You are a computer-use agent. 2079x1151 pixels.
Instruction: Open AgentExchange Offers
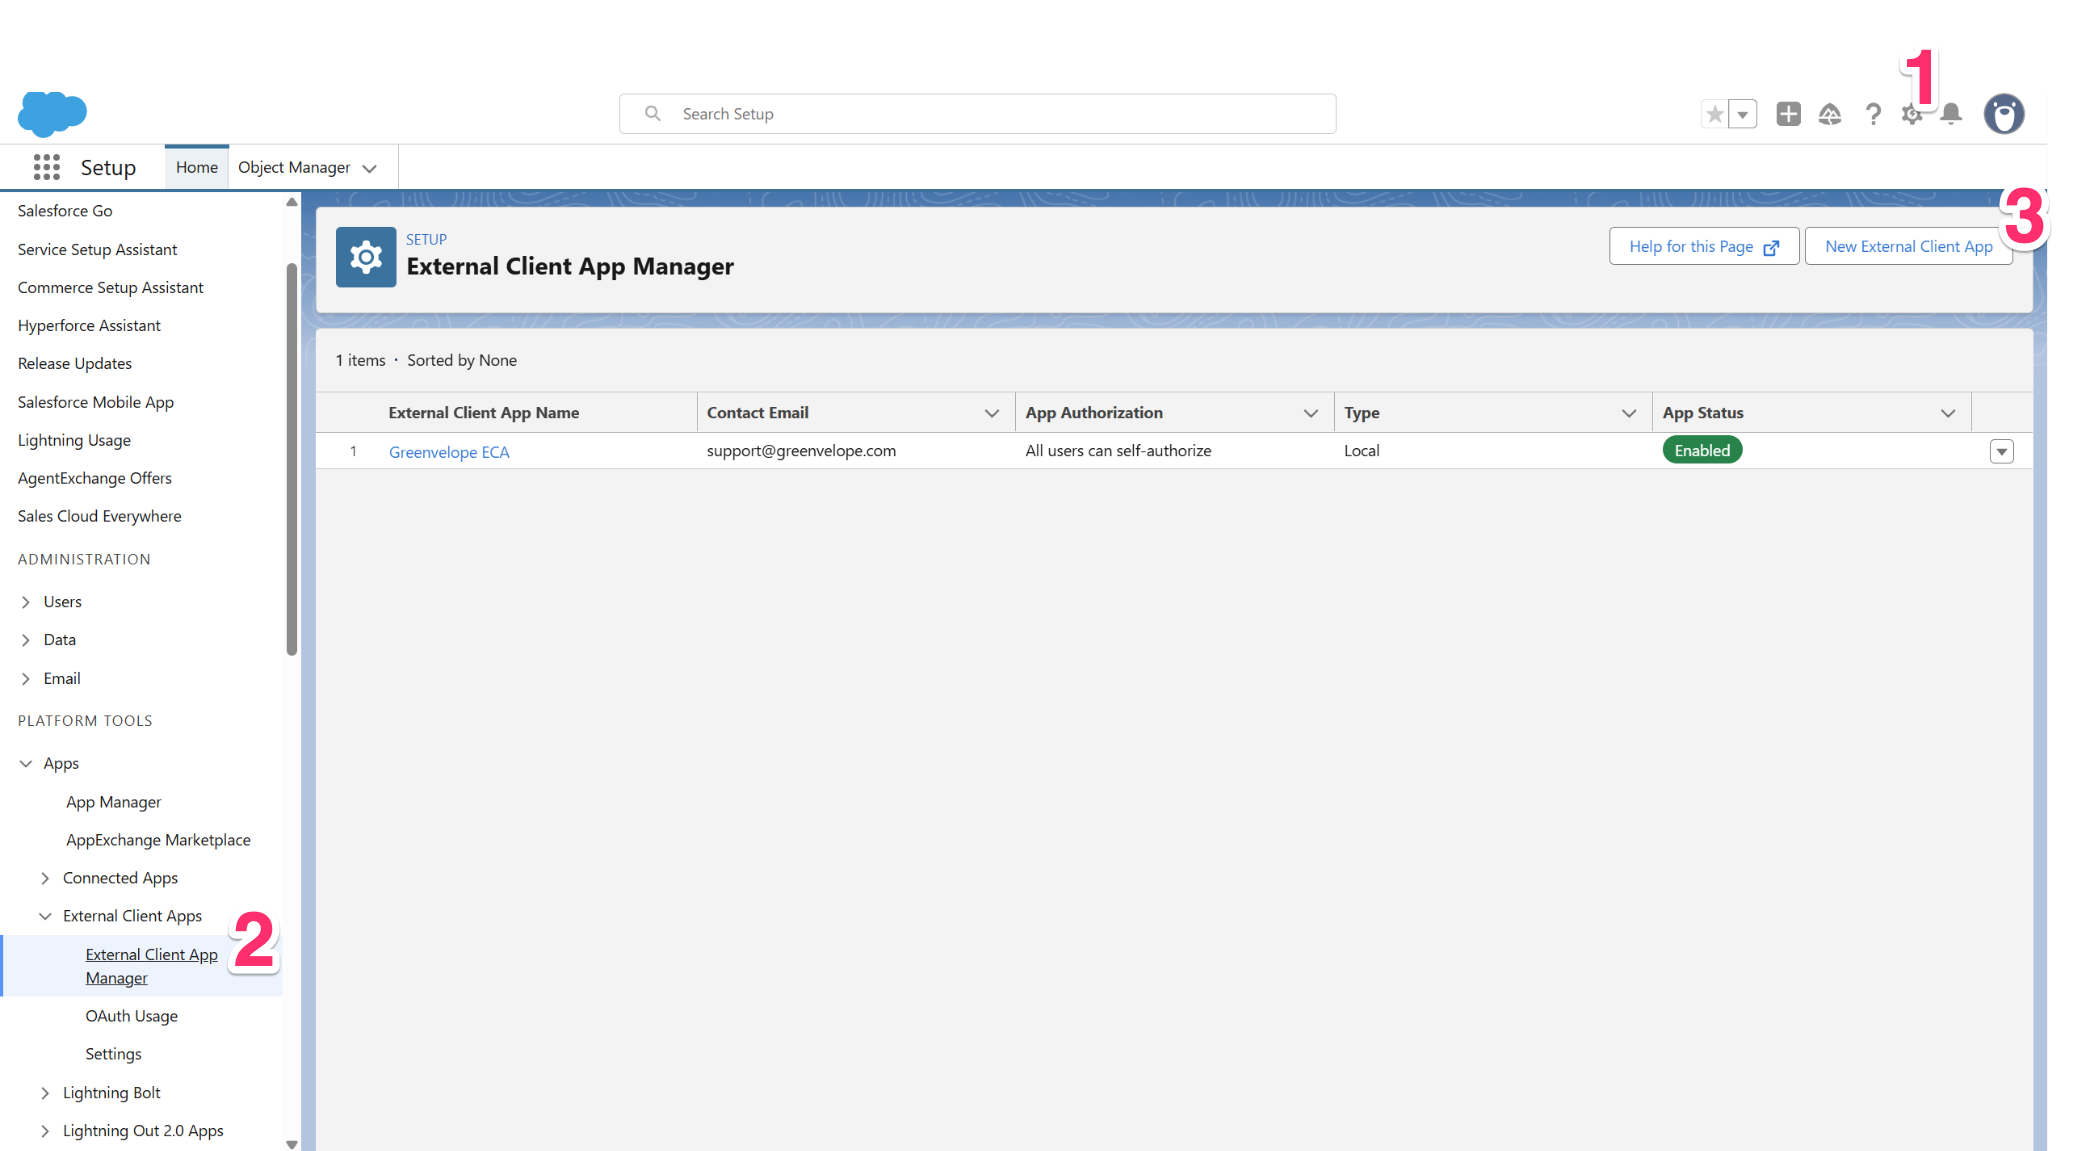[95, 478]
